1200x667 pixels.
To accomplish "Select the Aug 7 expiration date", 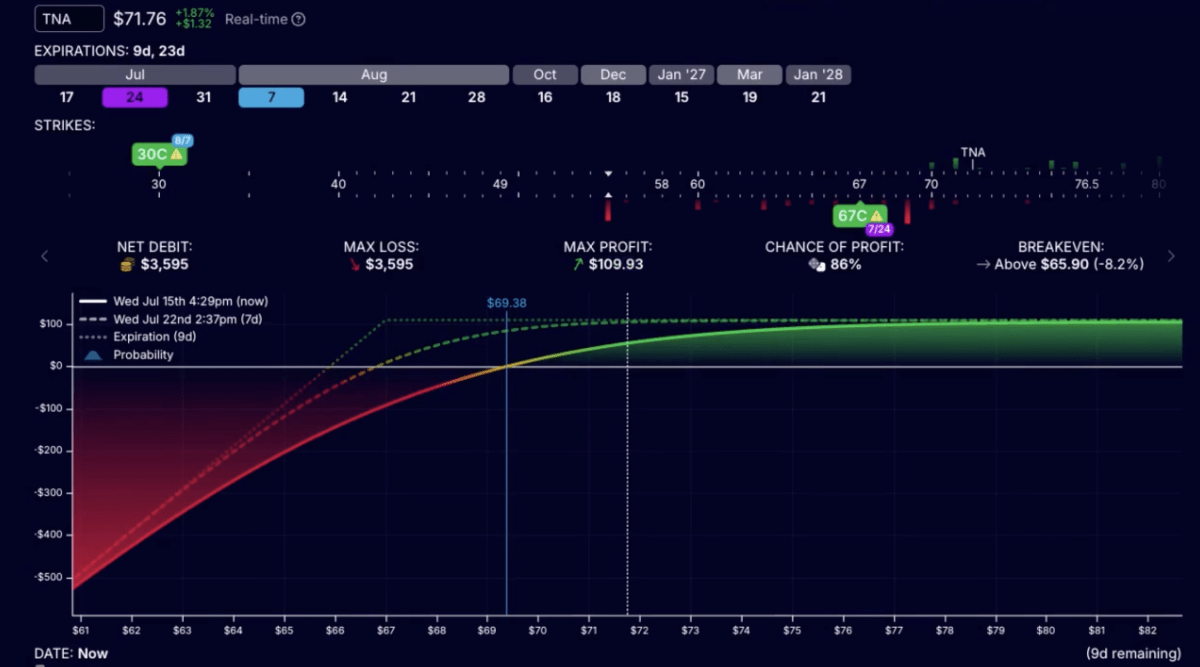I will (271, 97).
